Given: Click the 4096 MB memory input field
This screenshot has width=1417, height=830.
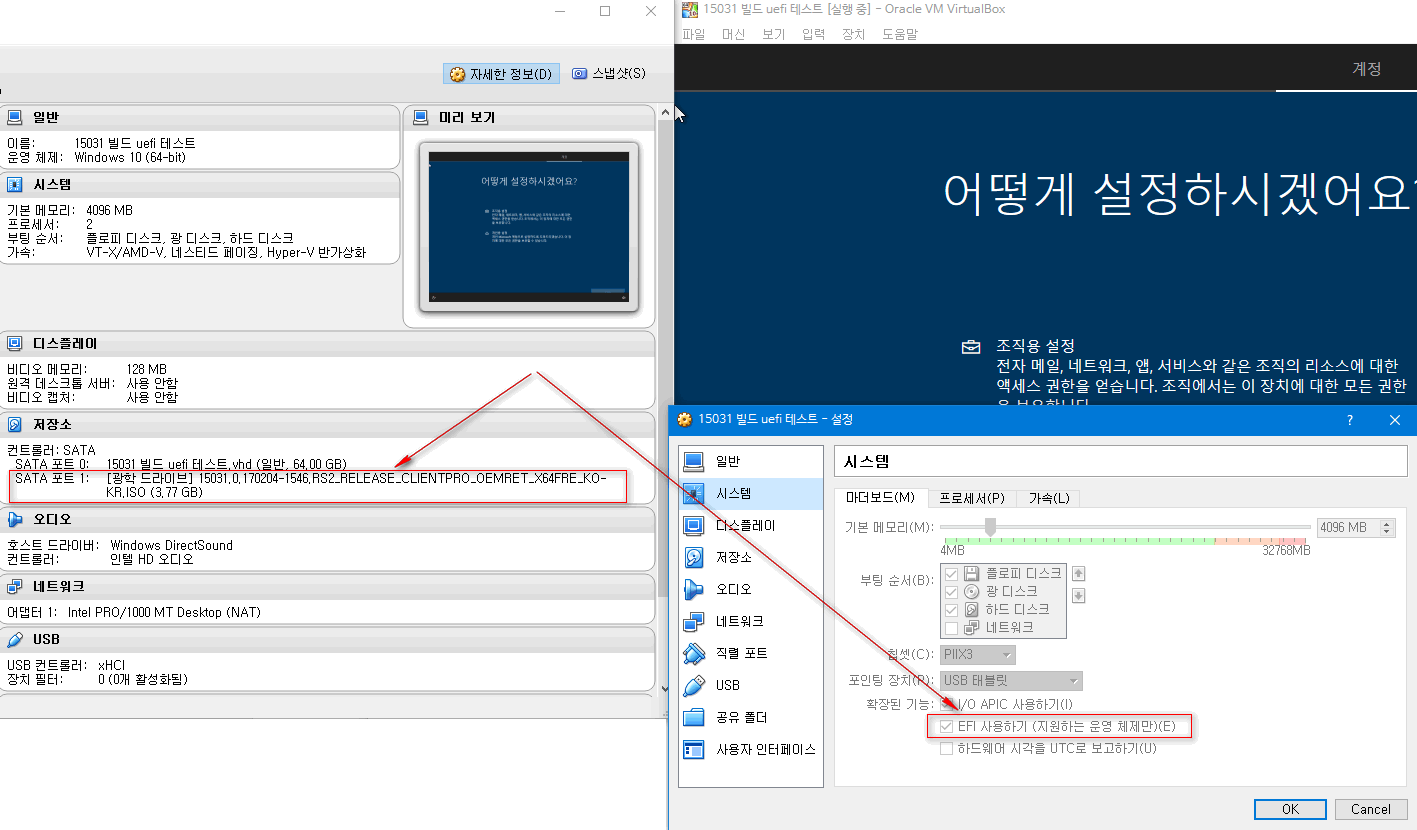Looking at the screenshot, I should coord(1348,528).
